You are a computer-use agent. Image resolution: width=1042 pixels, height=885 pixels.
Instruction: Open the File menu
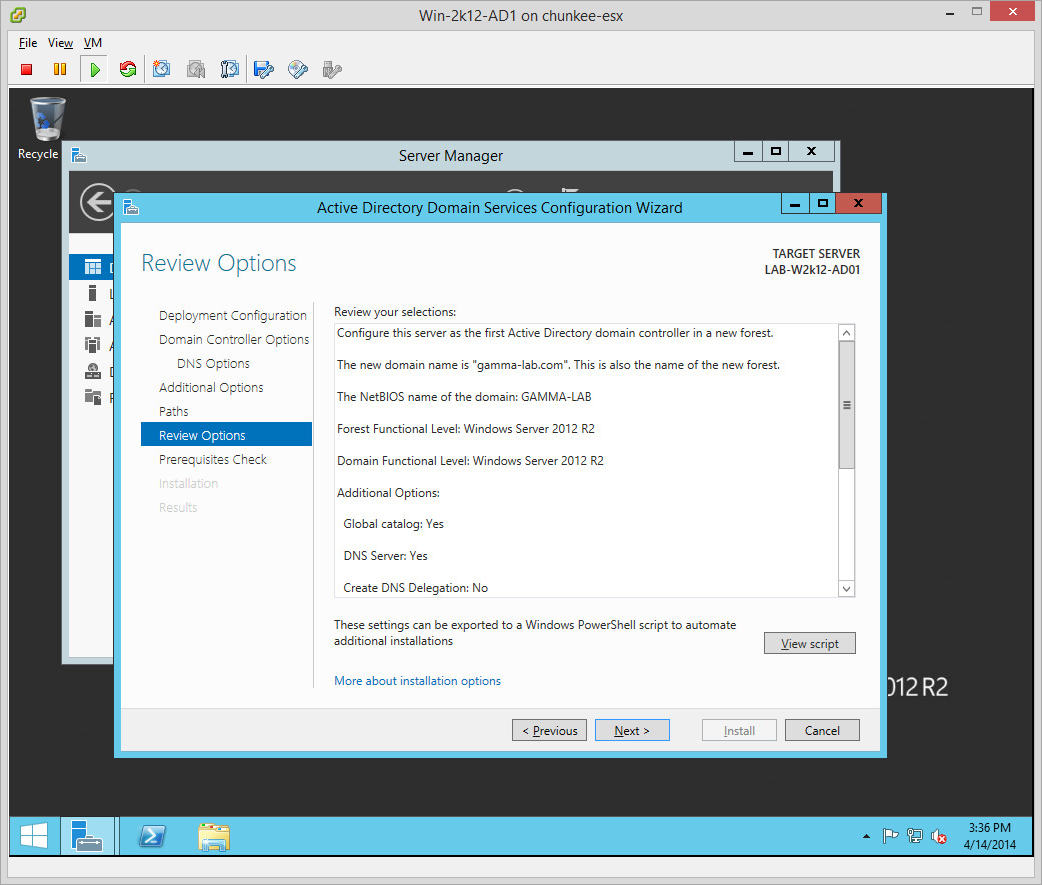pos(28,43)
